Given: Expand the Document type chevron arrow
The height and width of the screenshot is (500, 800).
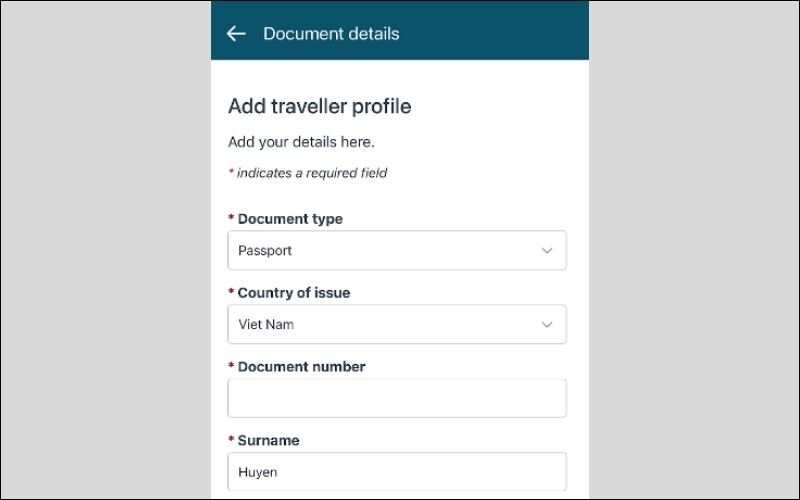Looking at the screenshot, I should pyautogui.click(x=547, y=251).
